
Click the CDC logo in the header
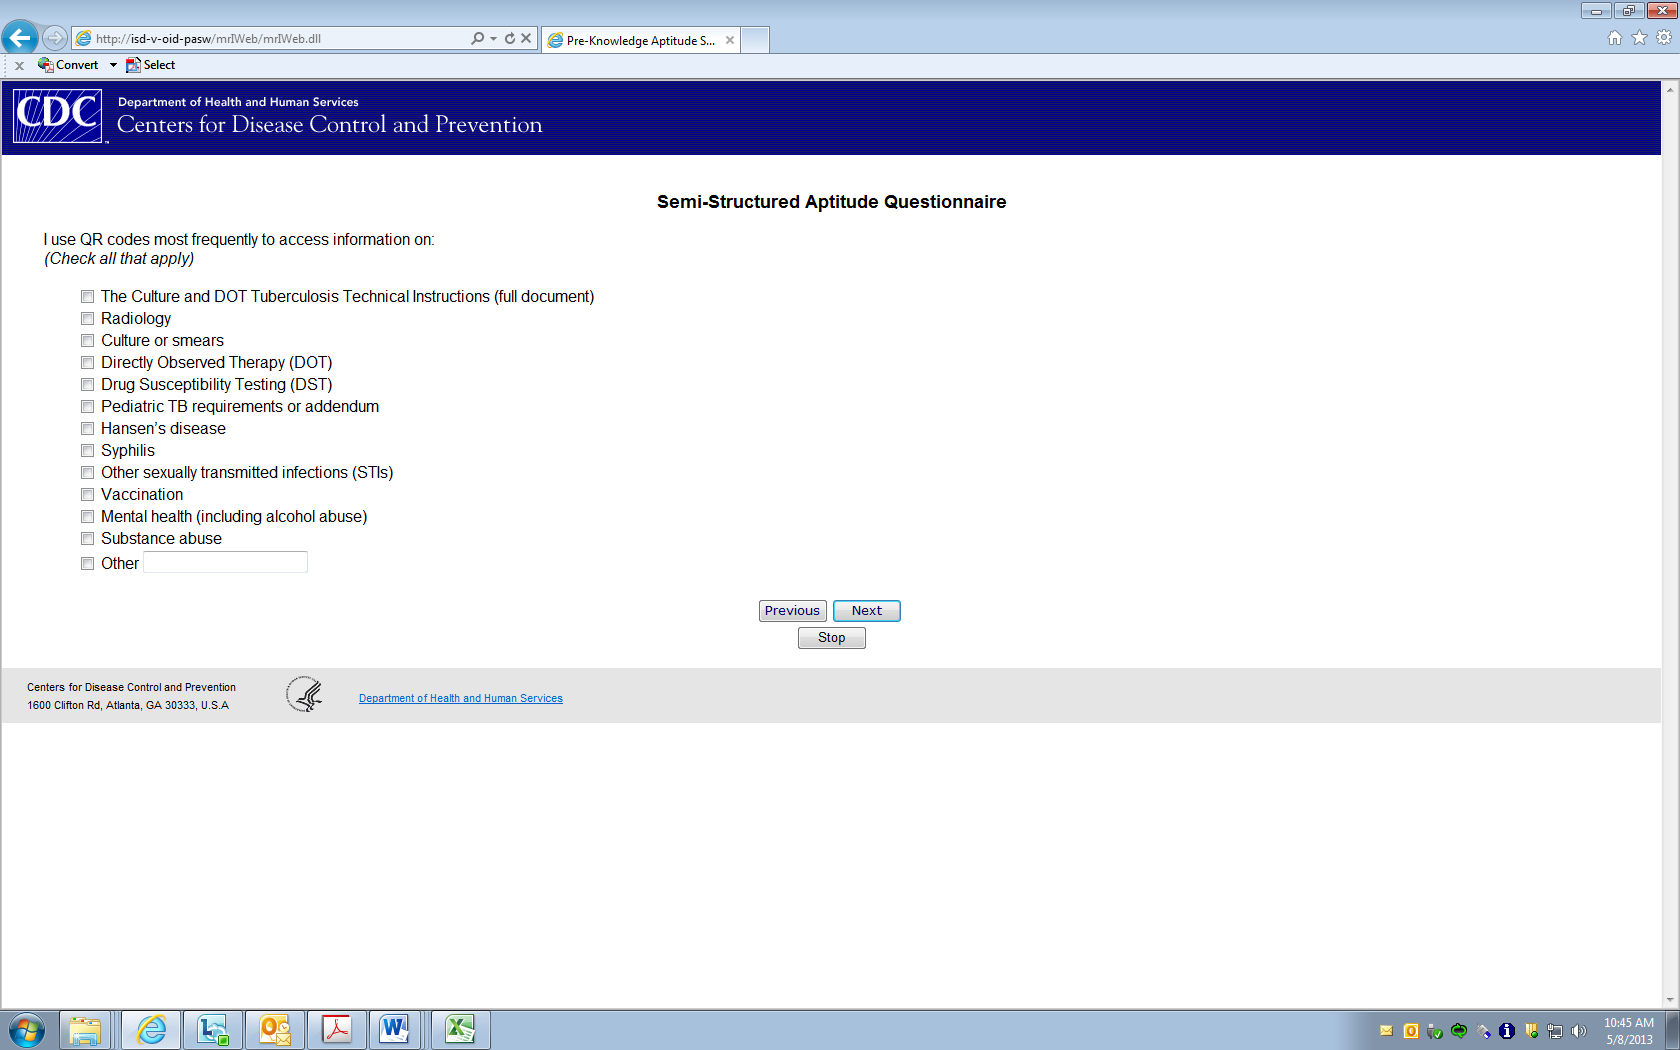[x=58, y=116]
